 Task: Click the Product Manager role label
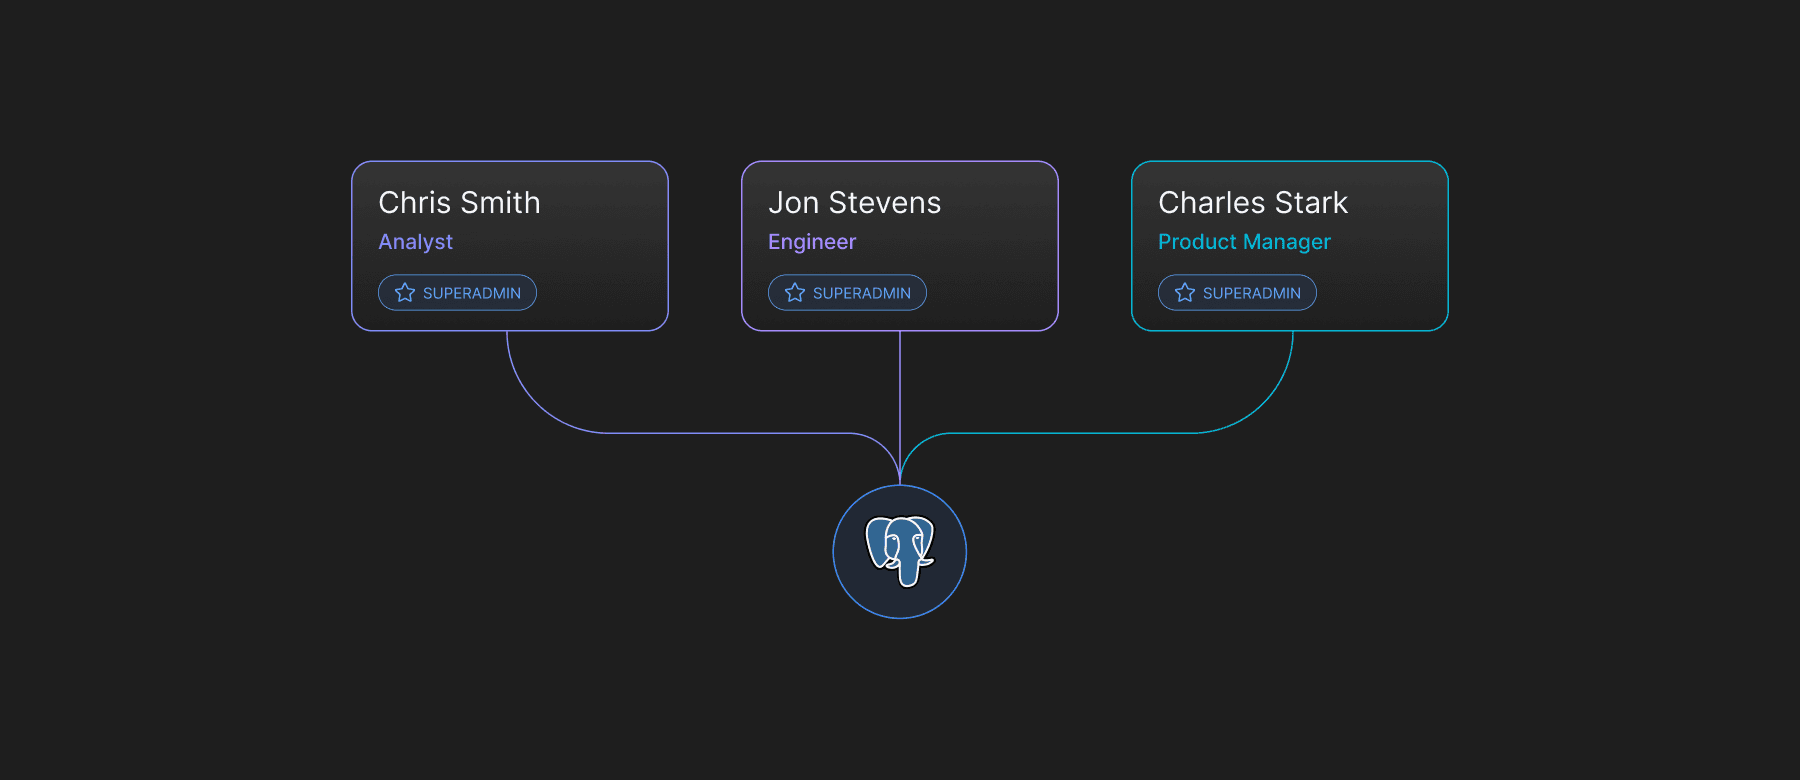pyautogui.click(x=1244, y=242)
